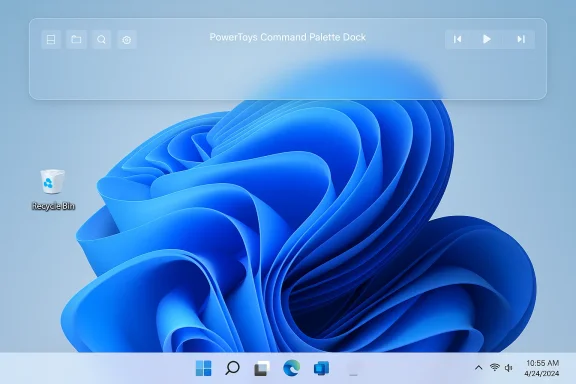Skip to next track in the dock
576x384 pixels.
[521, 39]
